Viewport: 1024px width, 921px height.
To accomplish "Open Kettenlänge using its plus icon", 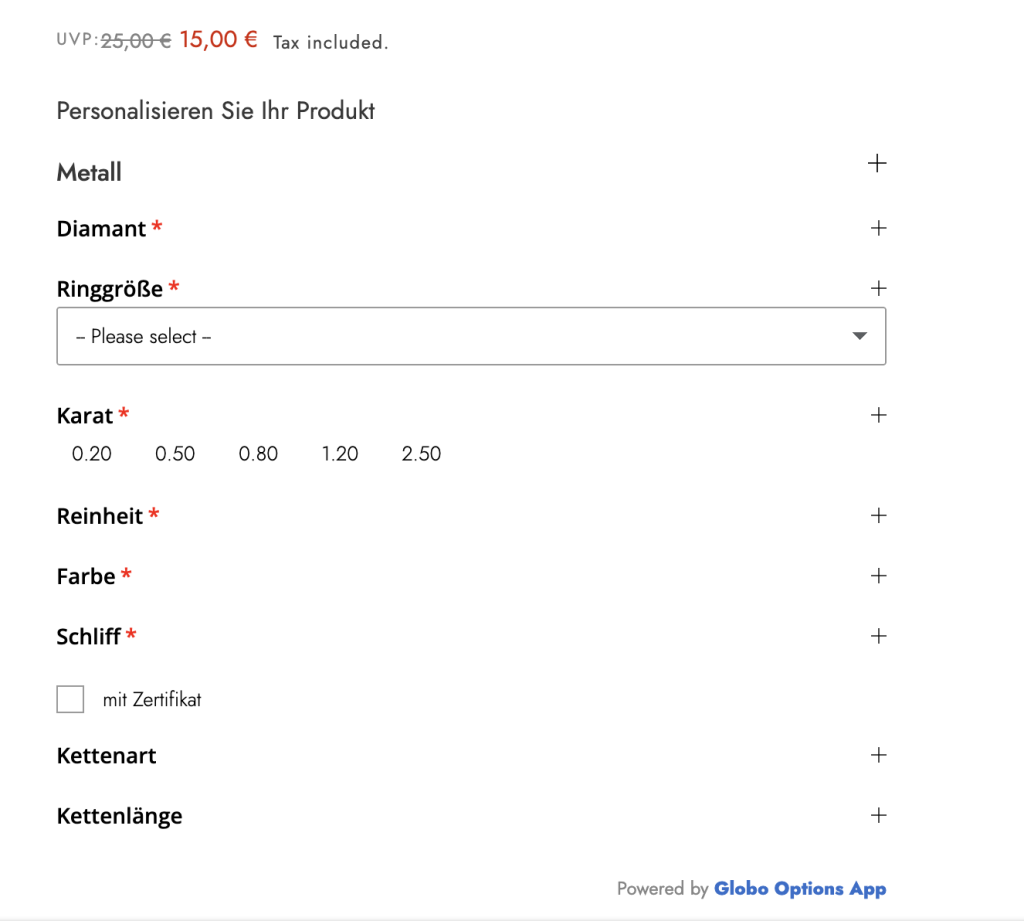I will point(878,815).
